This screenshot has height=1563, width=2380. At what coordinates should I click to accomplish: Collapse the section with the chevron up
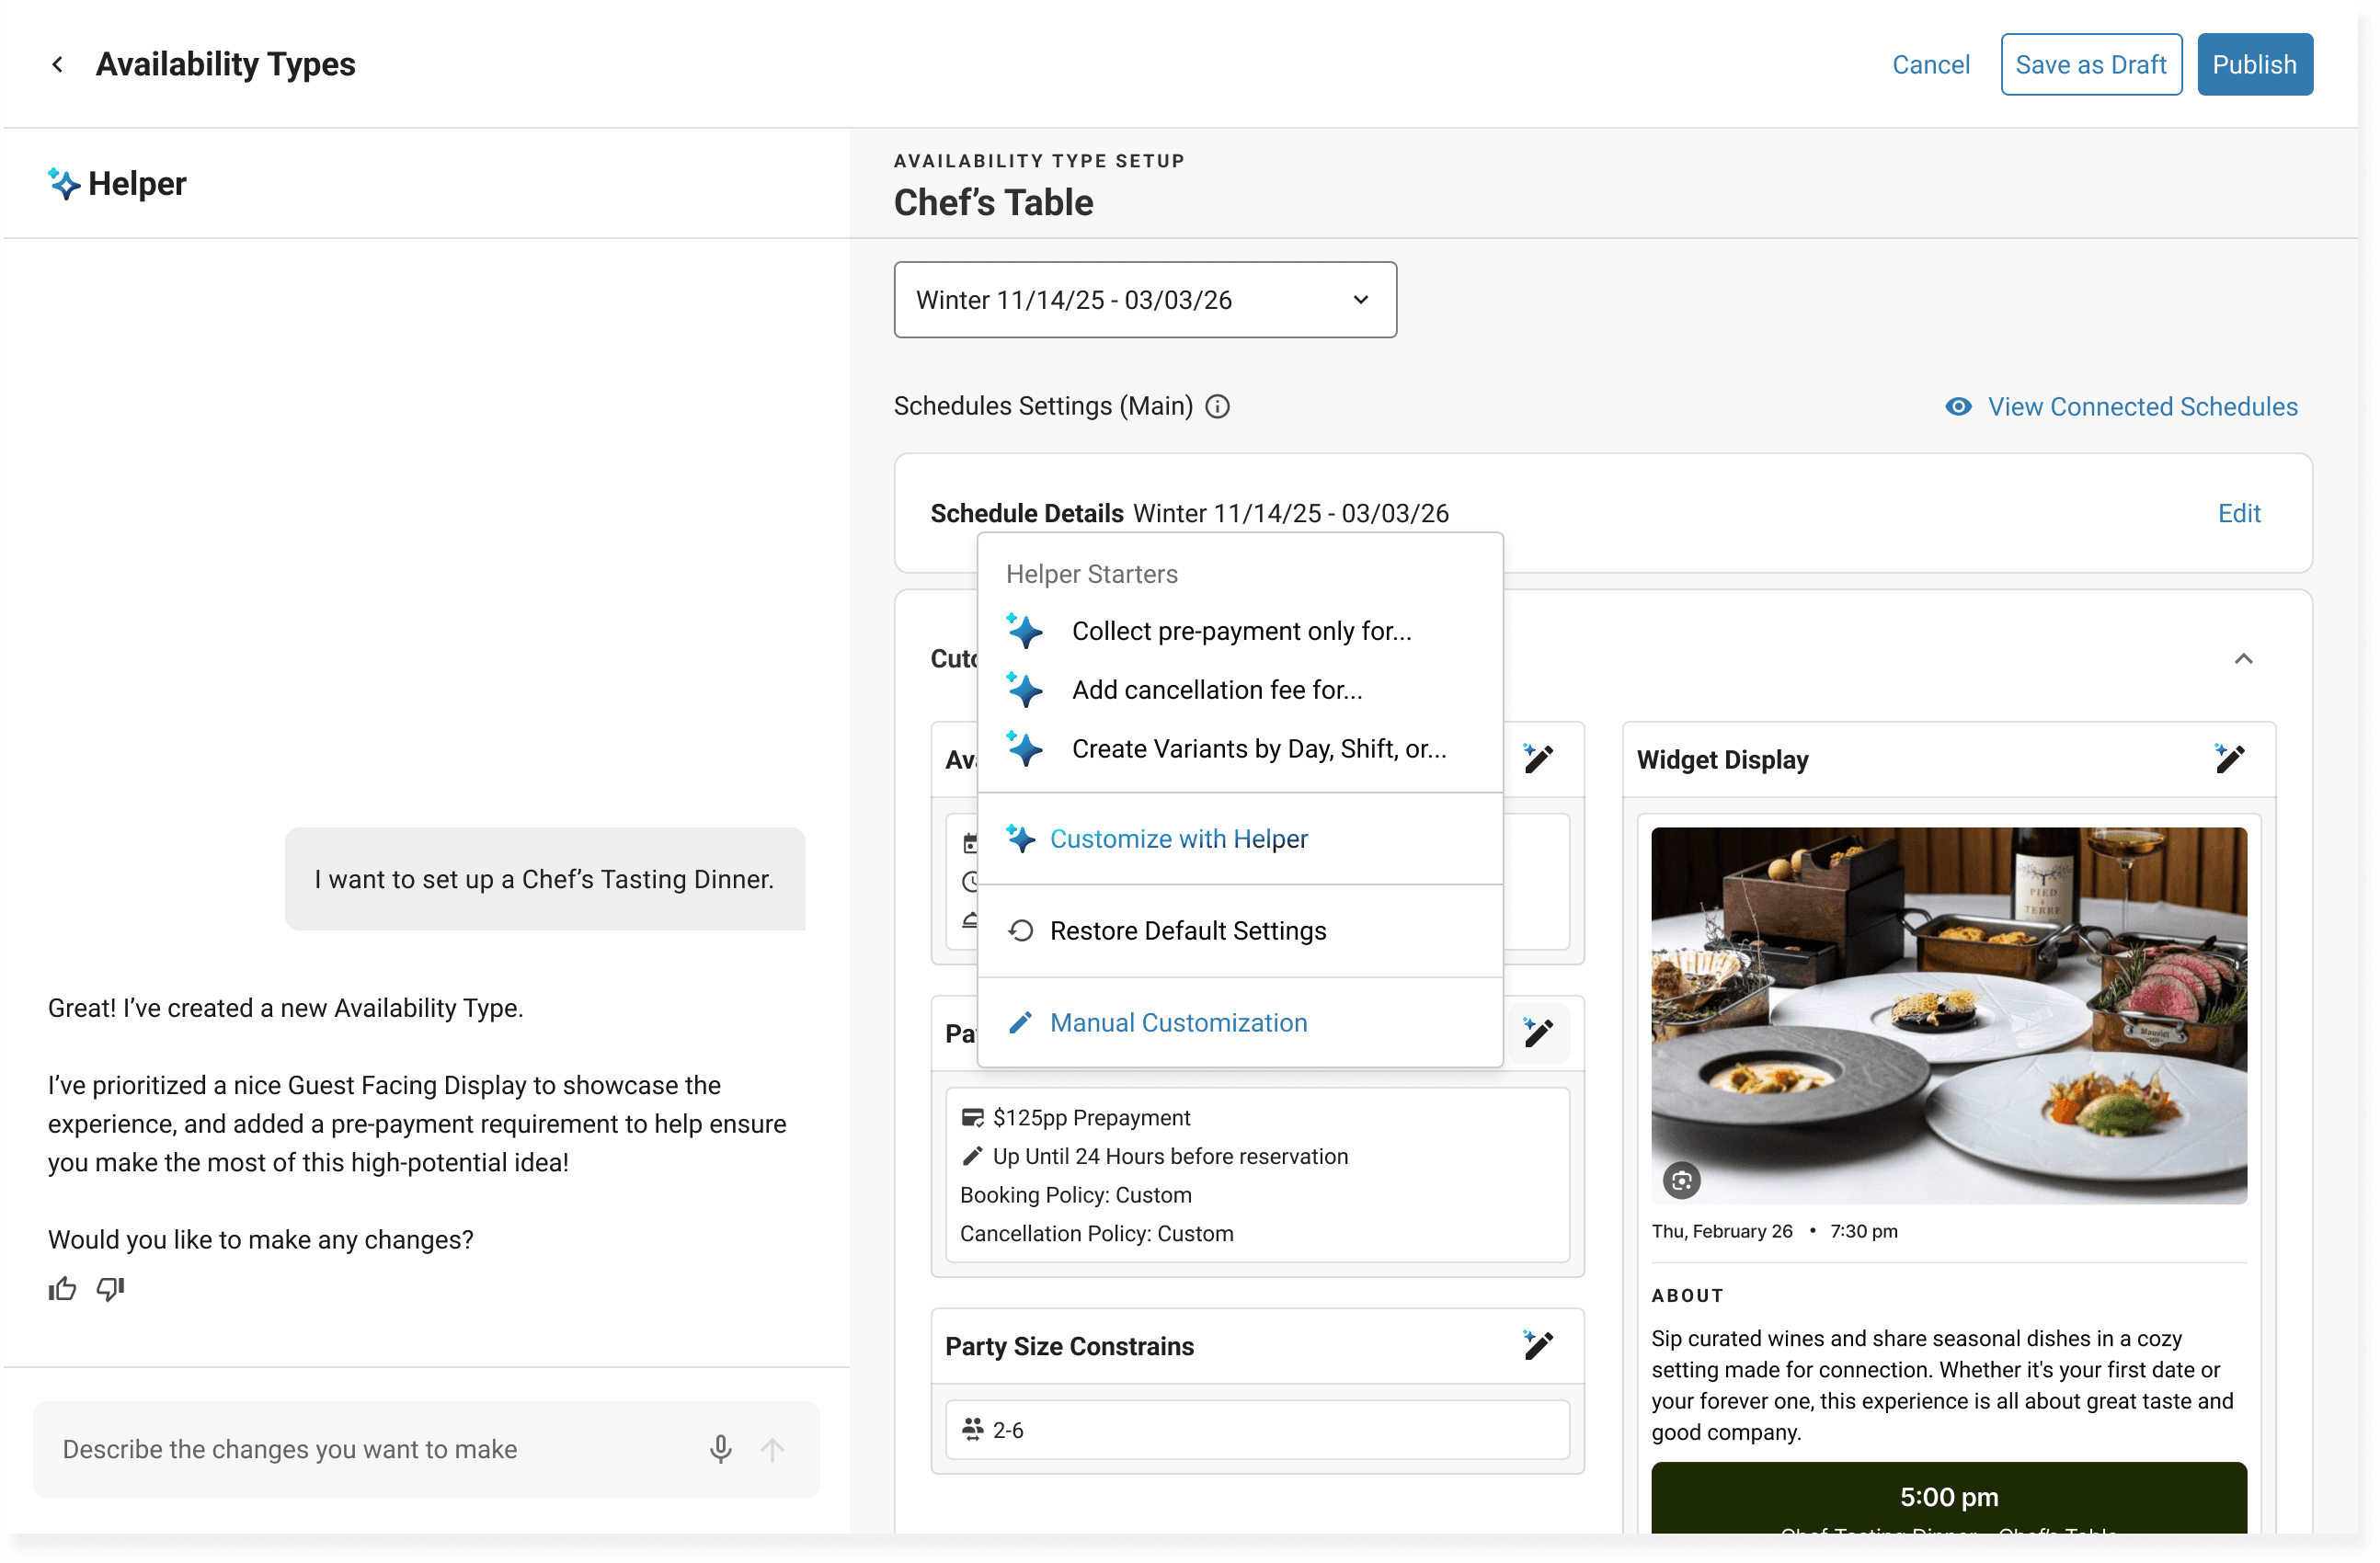[2243, 658]
